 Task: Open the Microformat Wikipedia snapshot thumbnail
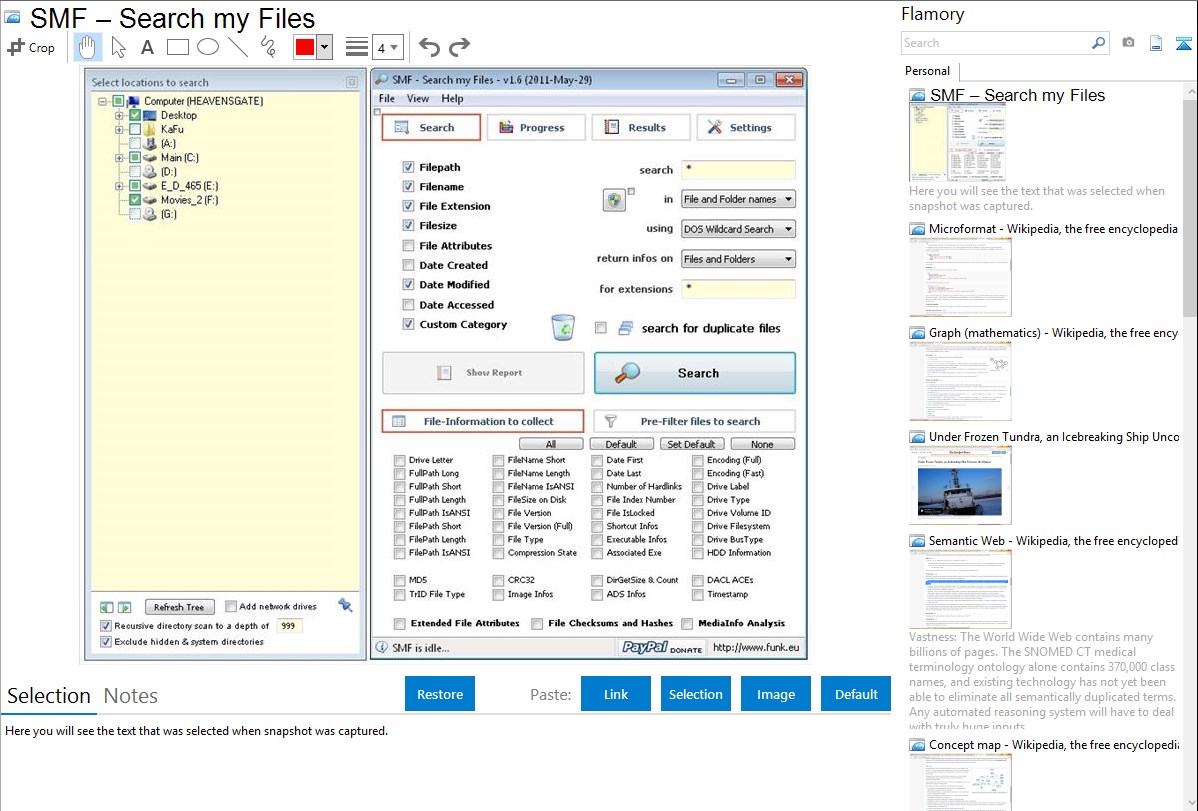[960, 277]
